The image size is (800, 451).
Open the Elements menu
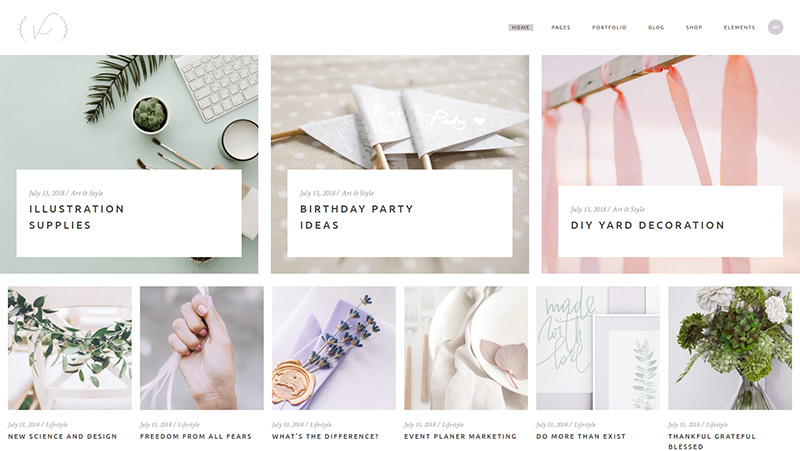click(x=739, y=28)
